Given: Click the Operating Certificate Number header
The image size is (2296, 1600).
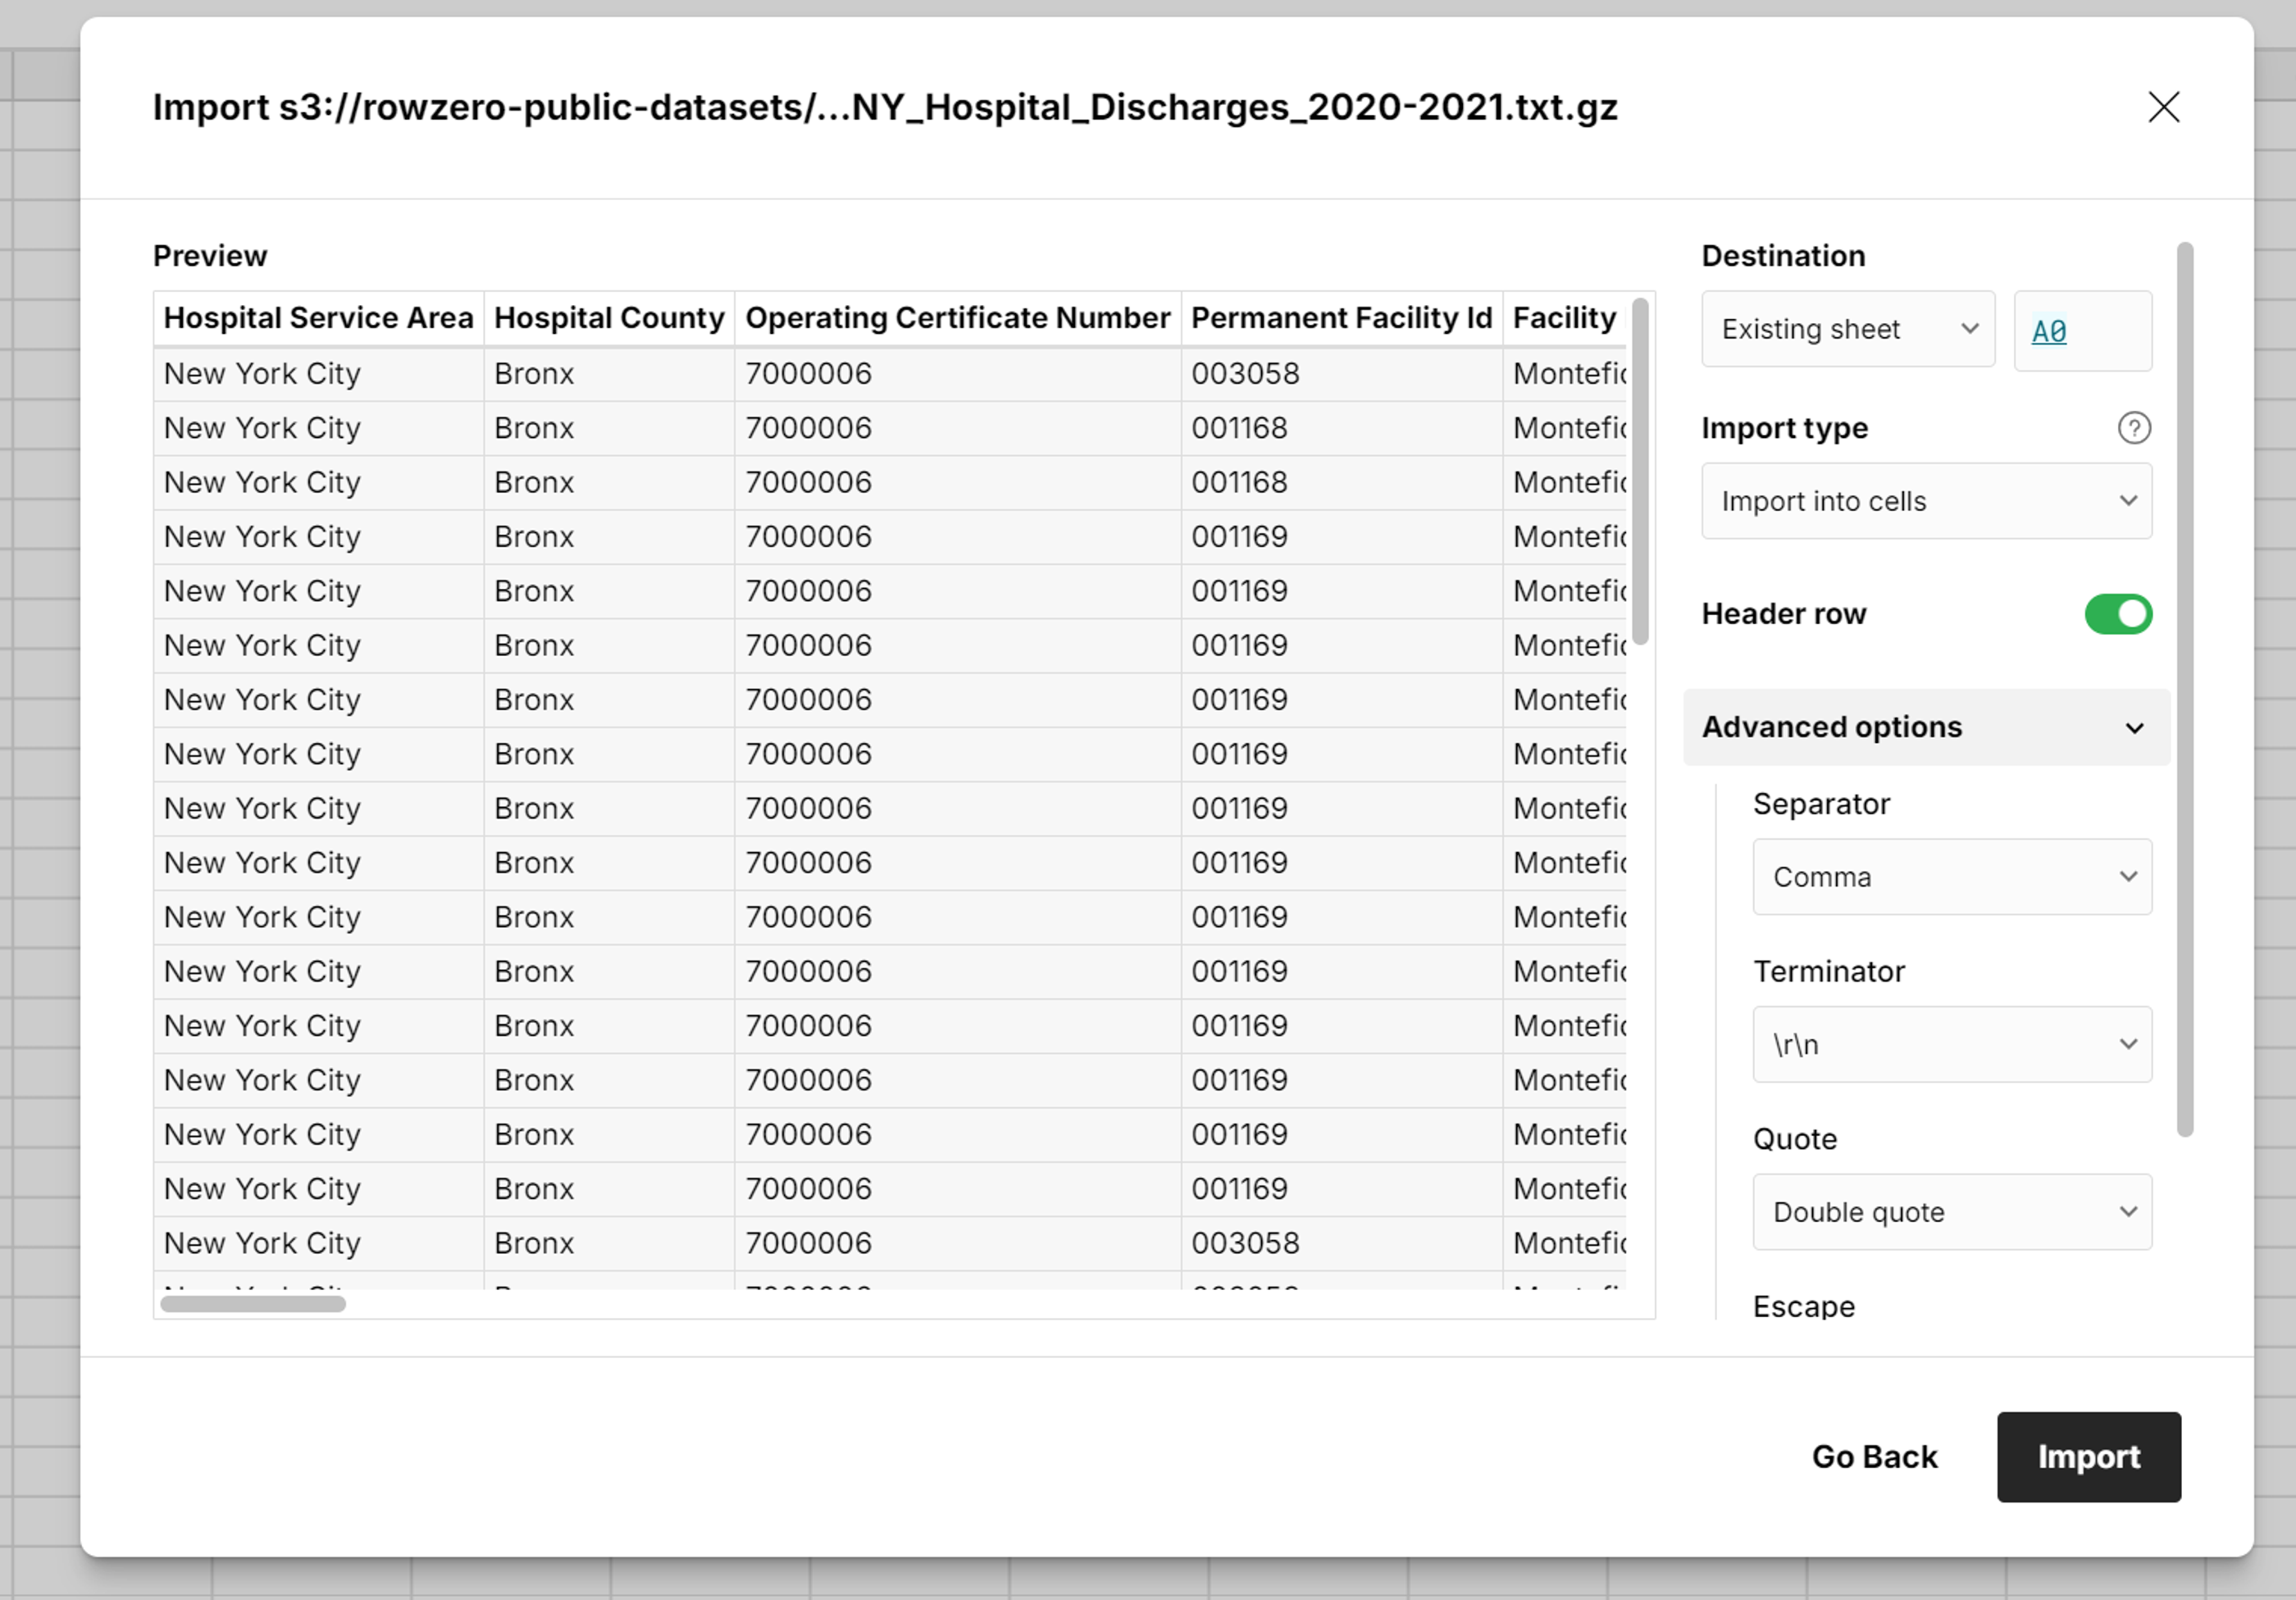Looking at the screenshot, I should [x=957, y=318].
